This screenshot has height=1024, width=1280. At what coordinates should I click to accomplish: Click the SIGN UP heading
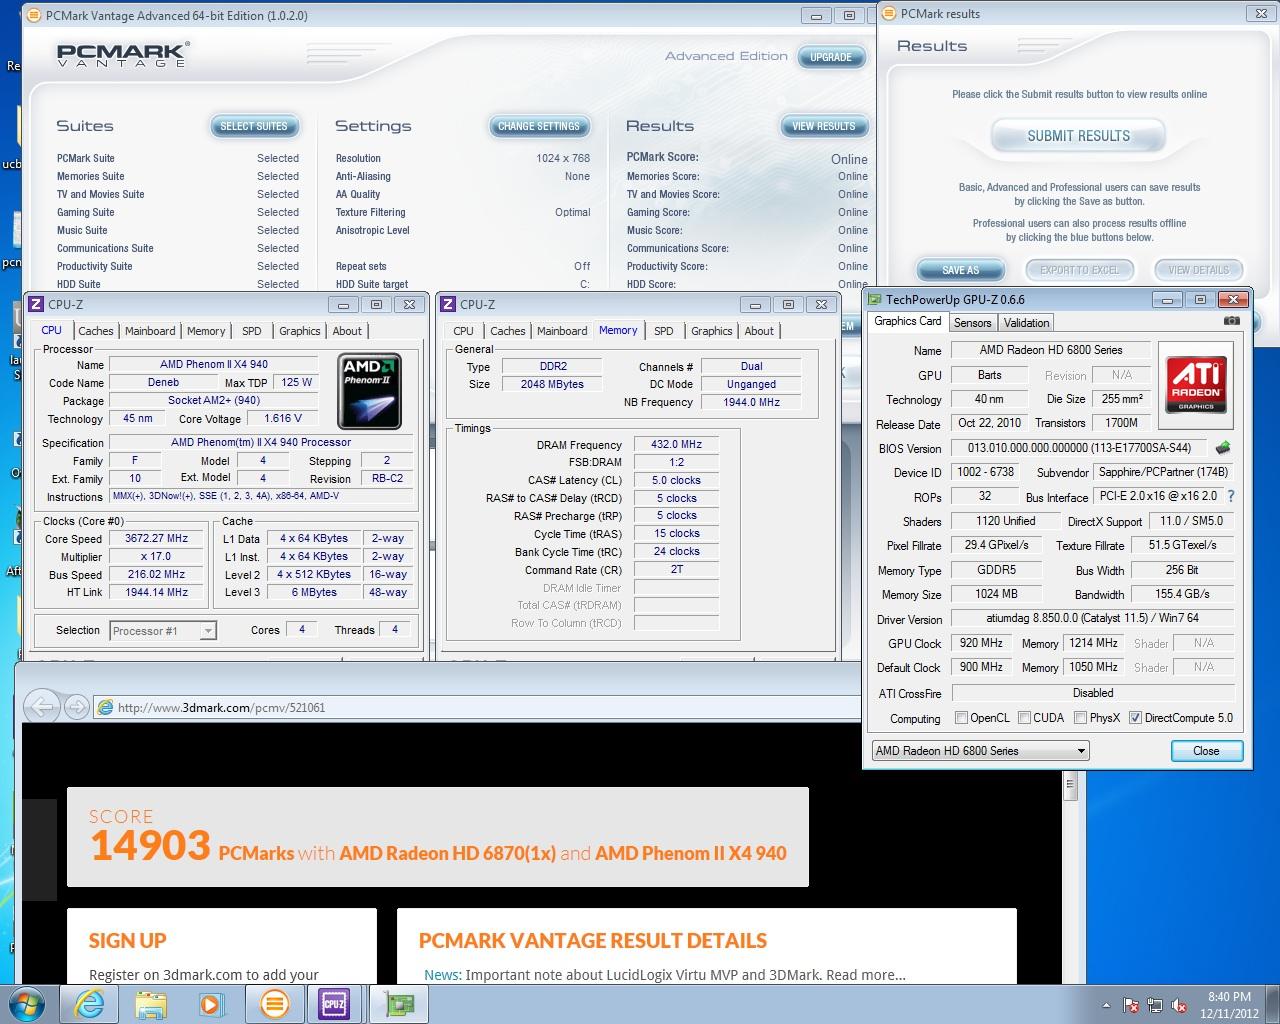point(127,940)
